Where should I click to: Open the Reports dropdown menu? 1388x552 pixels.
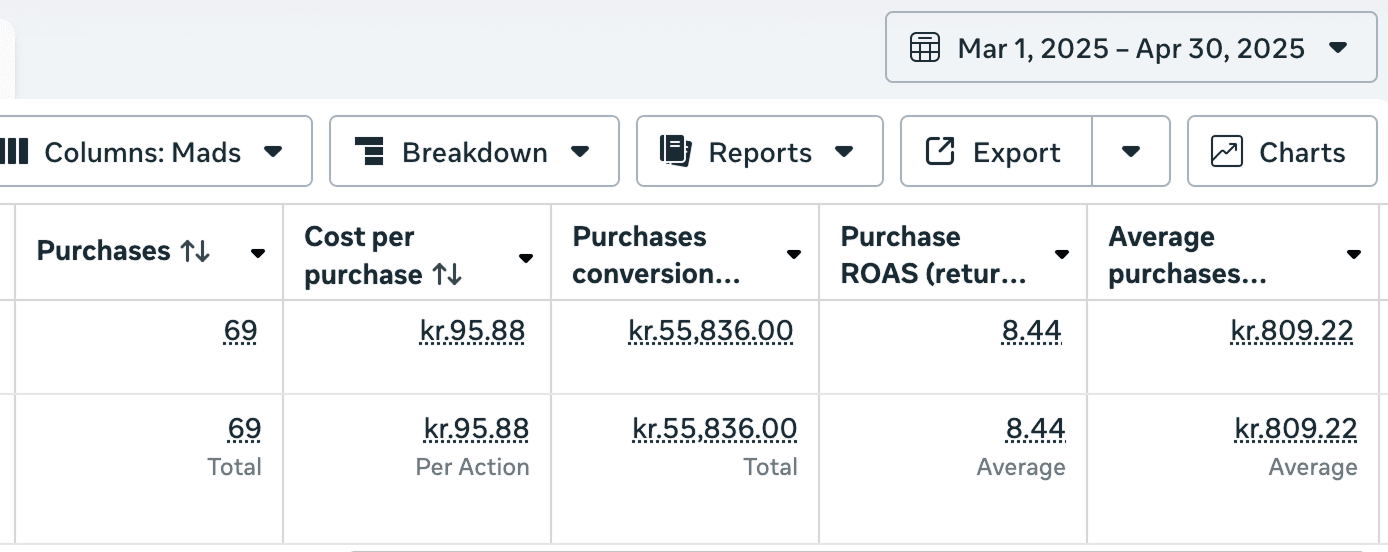coord(844,152)
